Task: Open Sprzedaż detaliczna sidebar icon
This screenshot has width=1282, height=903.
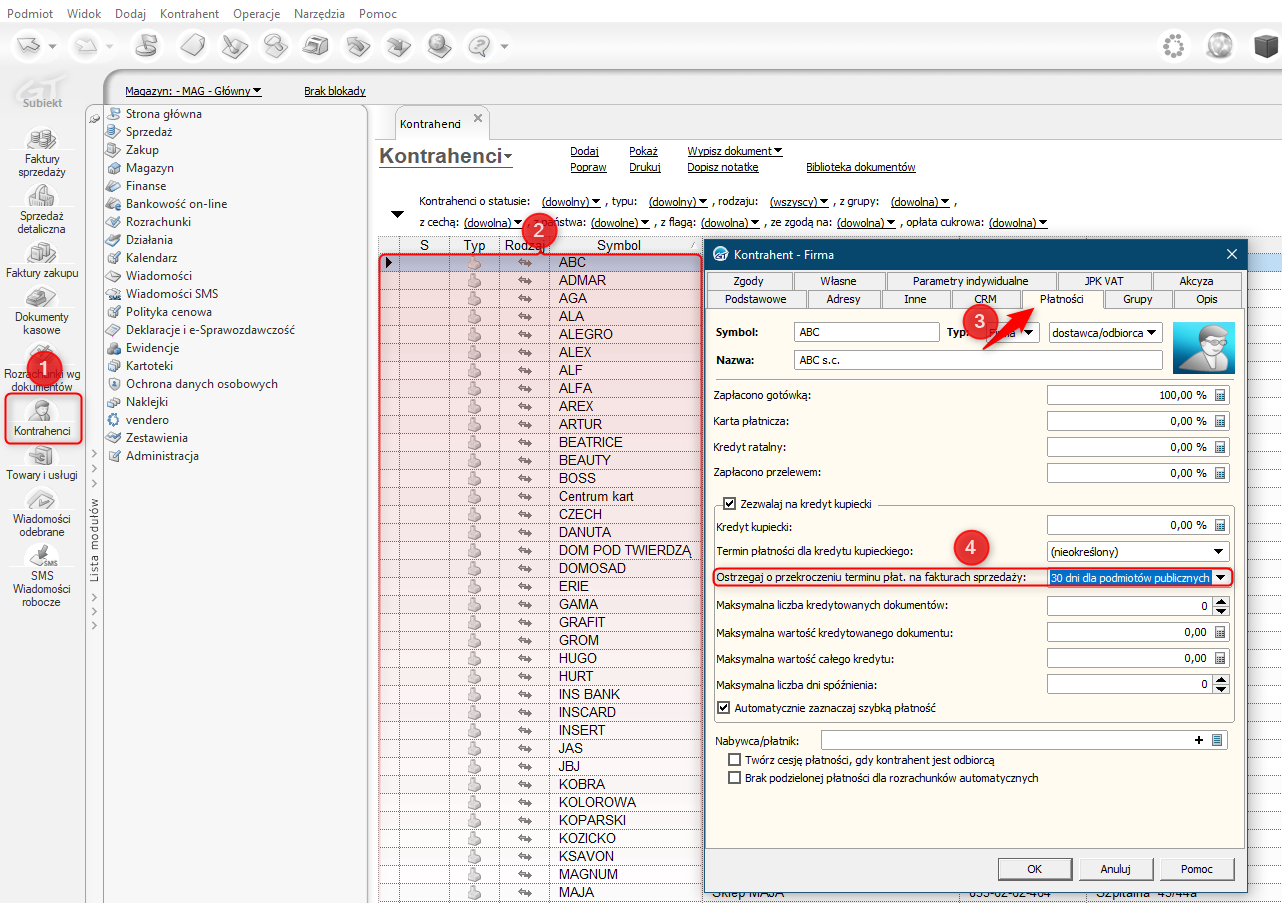Action: [42, 196]
